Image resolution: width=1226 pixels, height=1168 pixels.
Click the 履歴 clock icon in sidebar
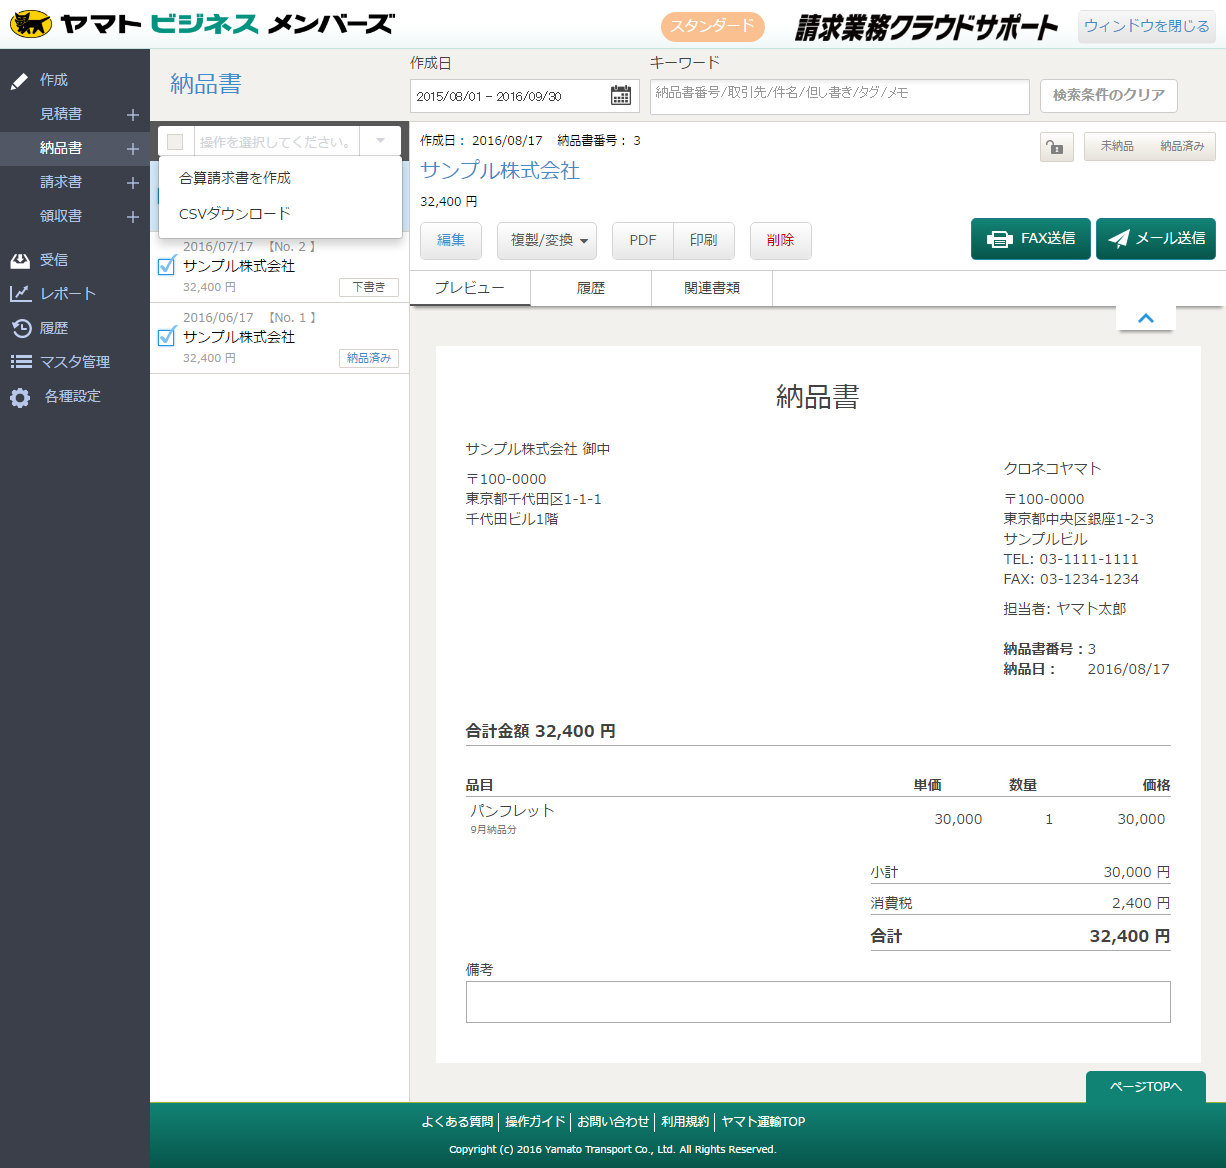click(21, 328)
